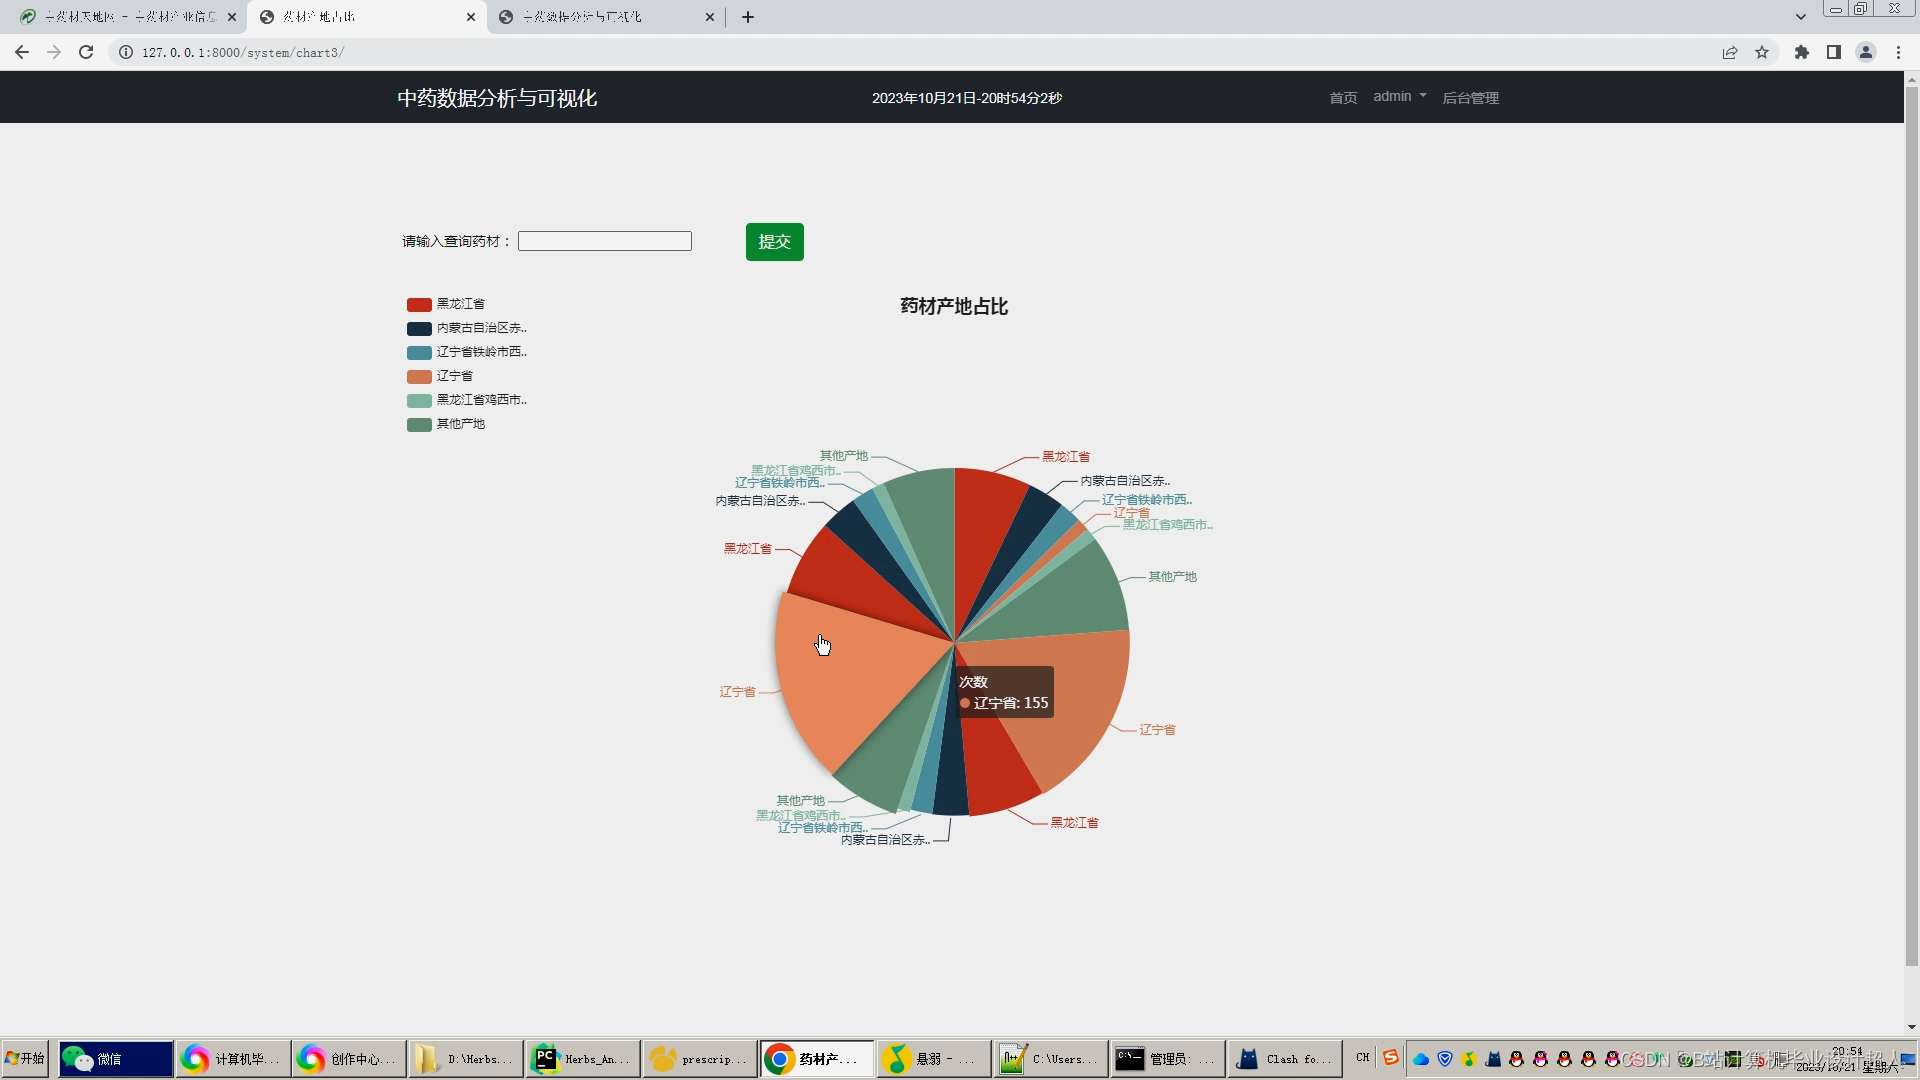Select 首页 menu item
The width and height of the screenshot is (1920, 1080).
click(x=1342, y=96)
